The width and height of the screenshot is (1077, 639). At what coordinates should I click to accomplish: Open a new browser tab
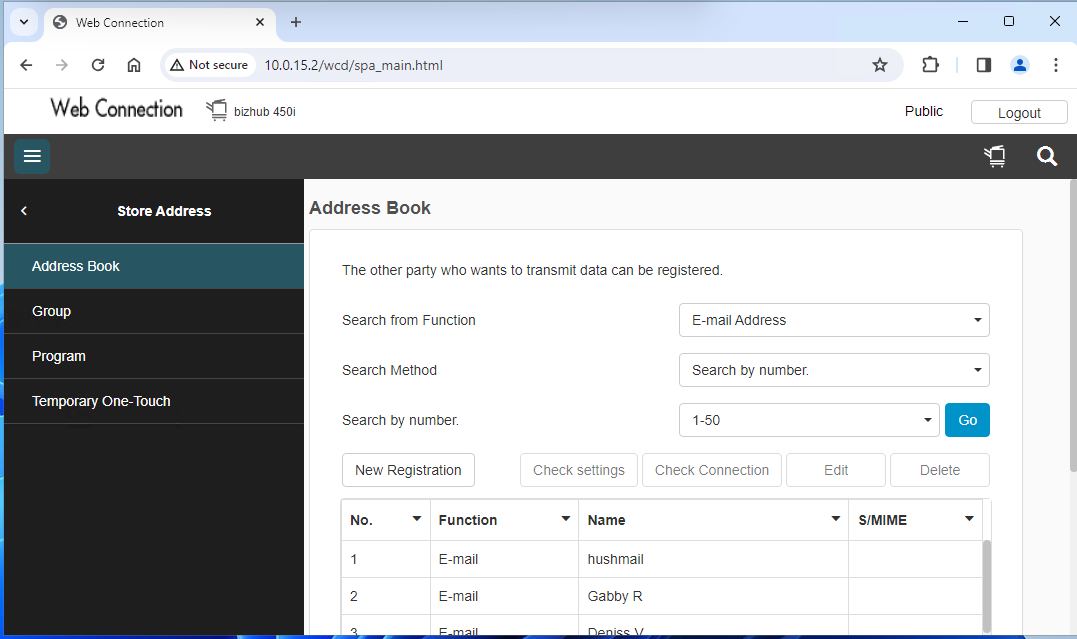pyautogui.click(x=296, y=22)
